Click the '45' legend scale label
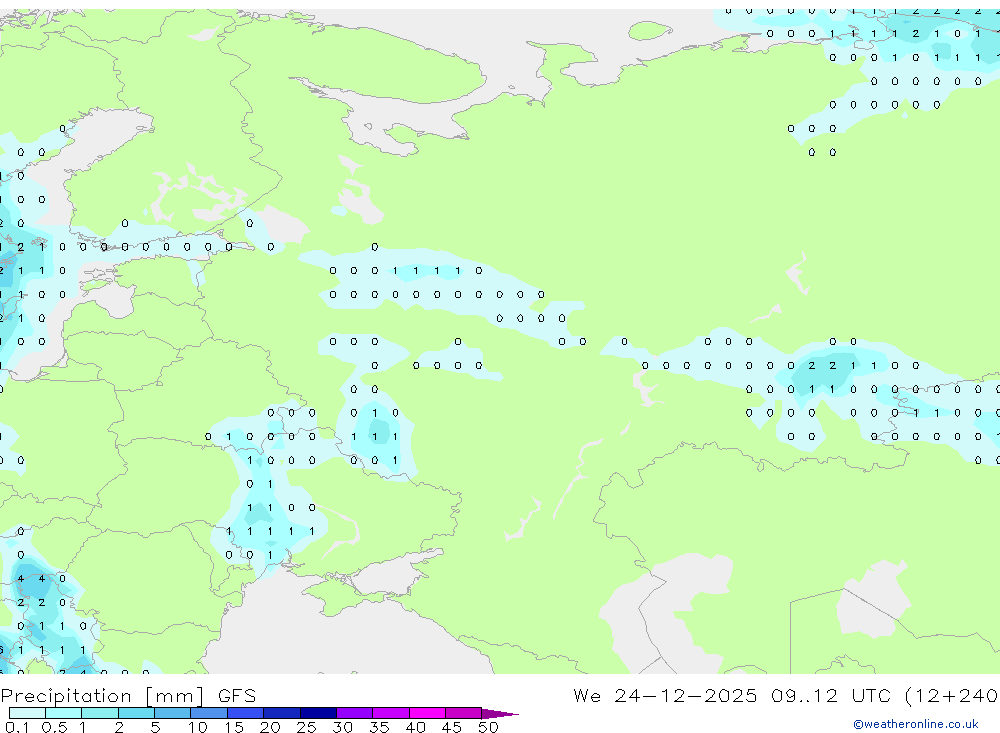 [x=452, y=727]
